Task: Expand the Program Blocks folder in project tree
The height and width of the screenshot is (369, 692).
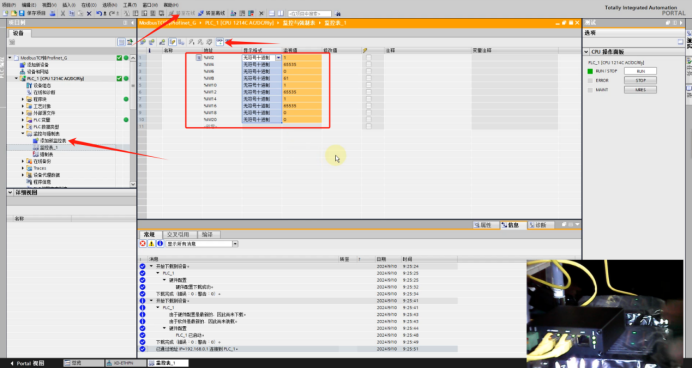Action: (23, 99)
